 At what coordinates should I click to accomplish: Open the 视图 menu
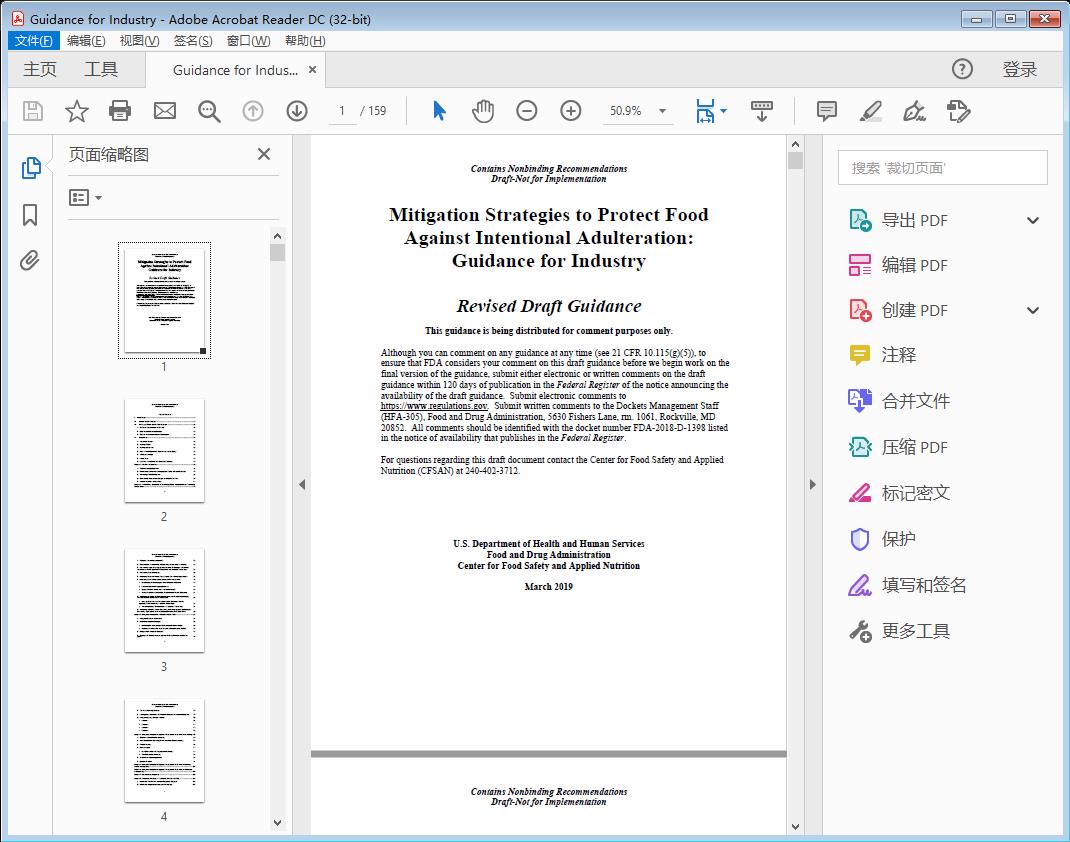(137, 40)
